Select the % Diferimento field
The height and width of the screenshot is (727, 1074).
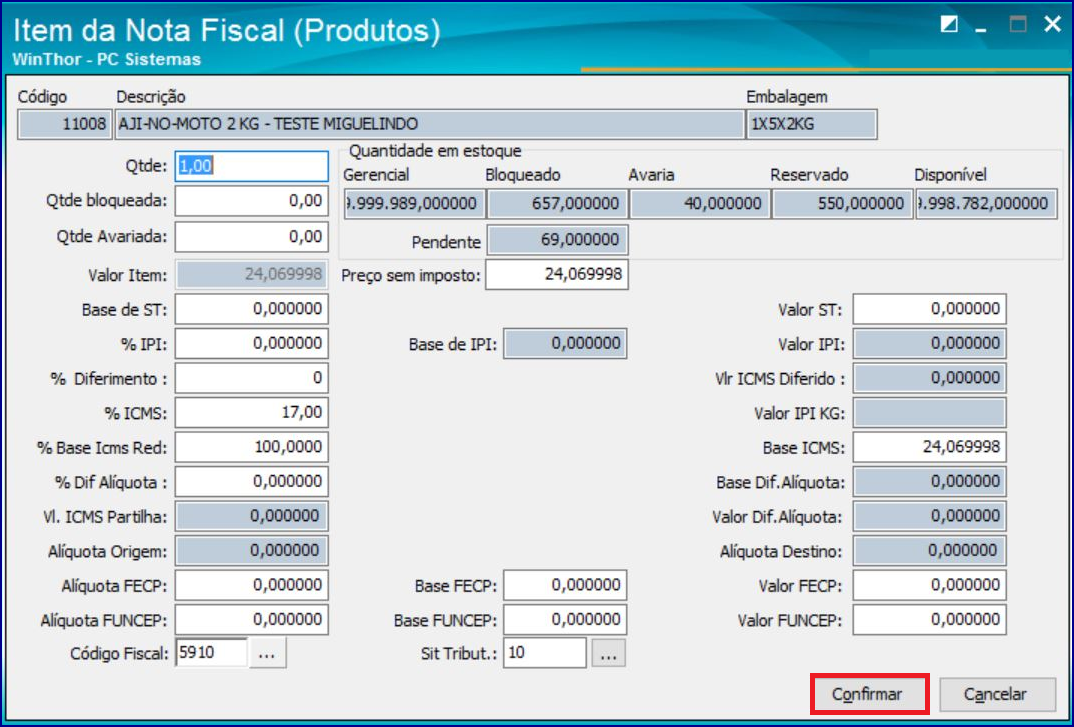(x=251, y=378)
